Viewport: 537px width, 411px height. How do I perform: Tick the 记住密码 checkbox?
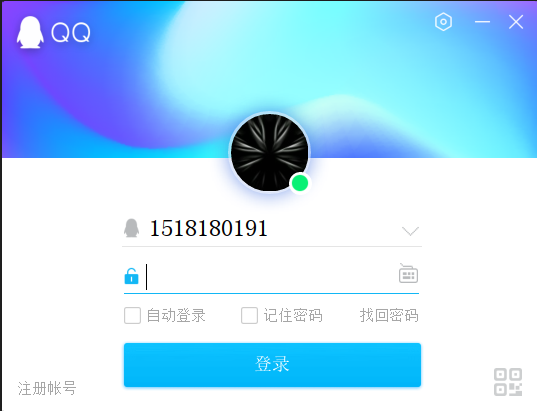[x=249, y=315]
